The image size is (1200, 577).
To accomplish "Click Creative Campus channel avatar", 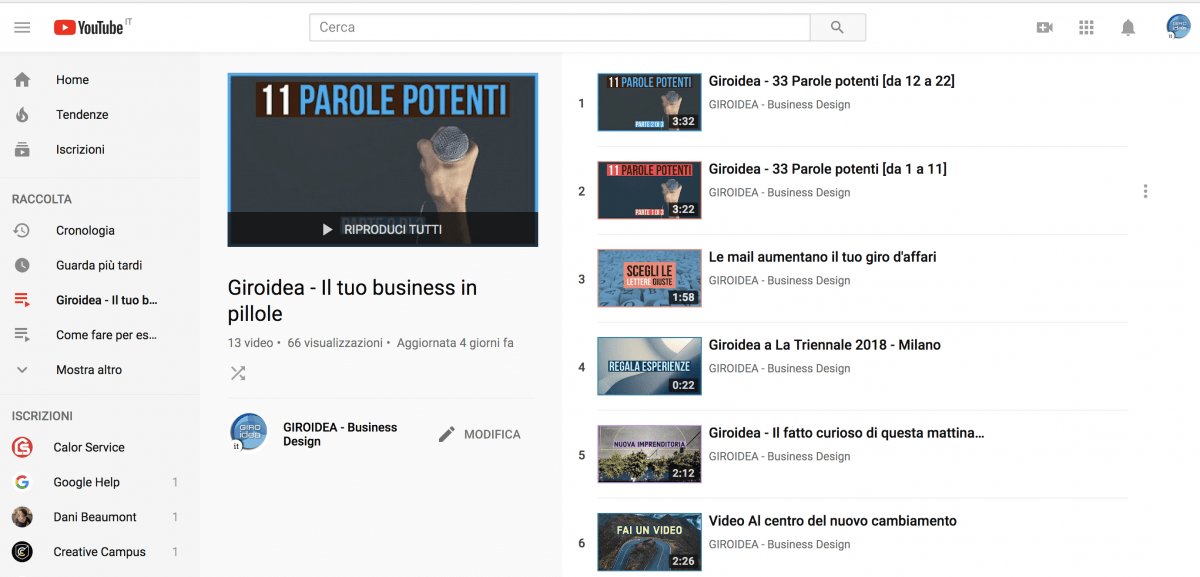I will click(22, 552).
